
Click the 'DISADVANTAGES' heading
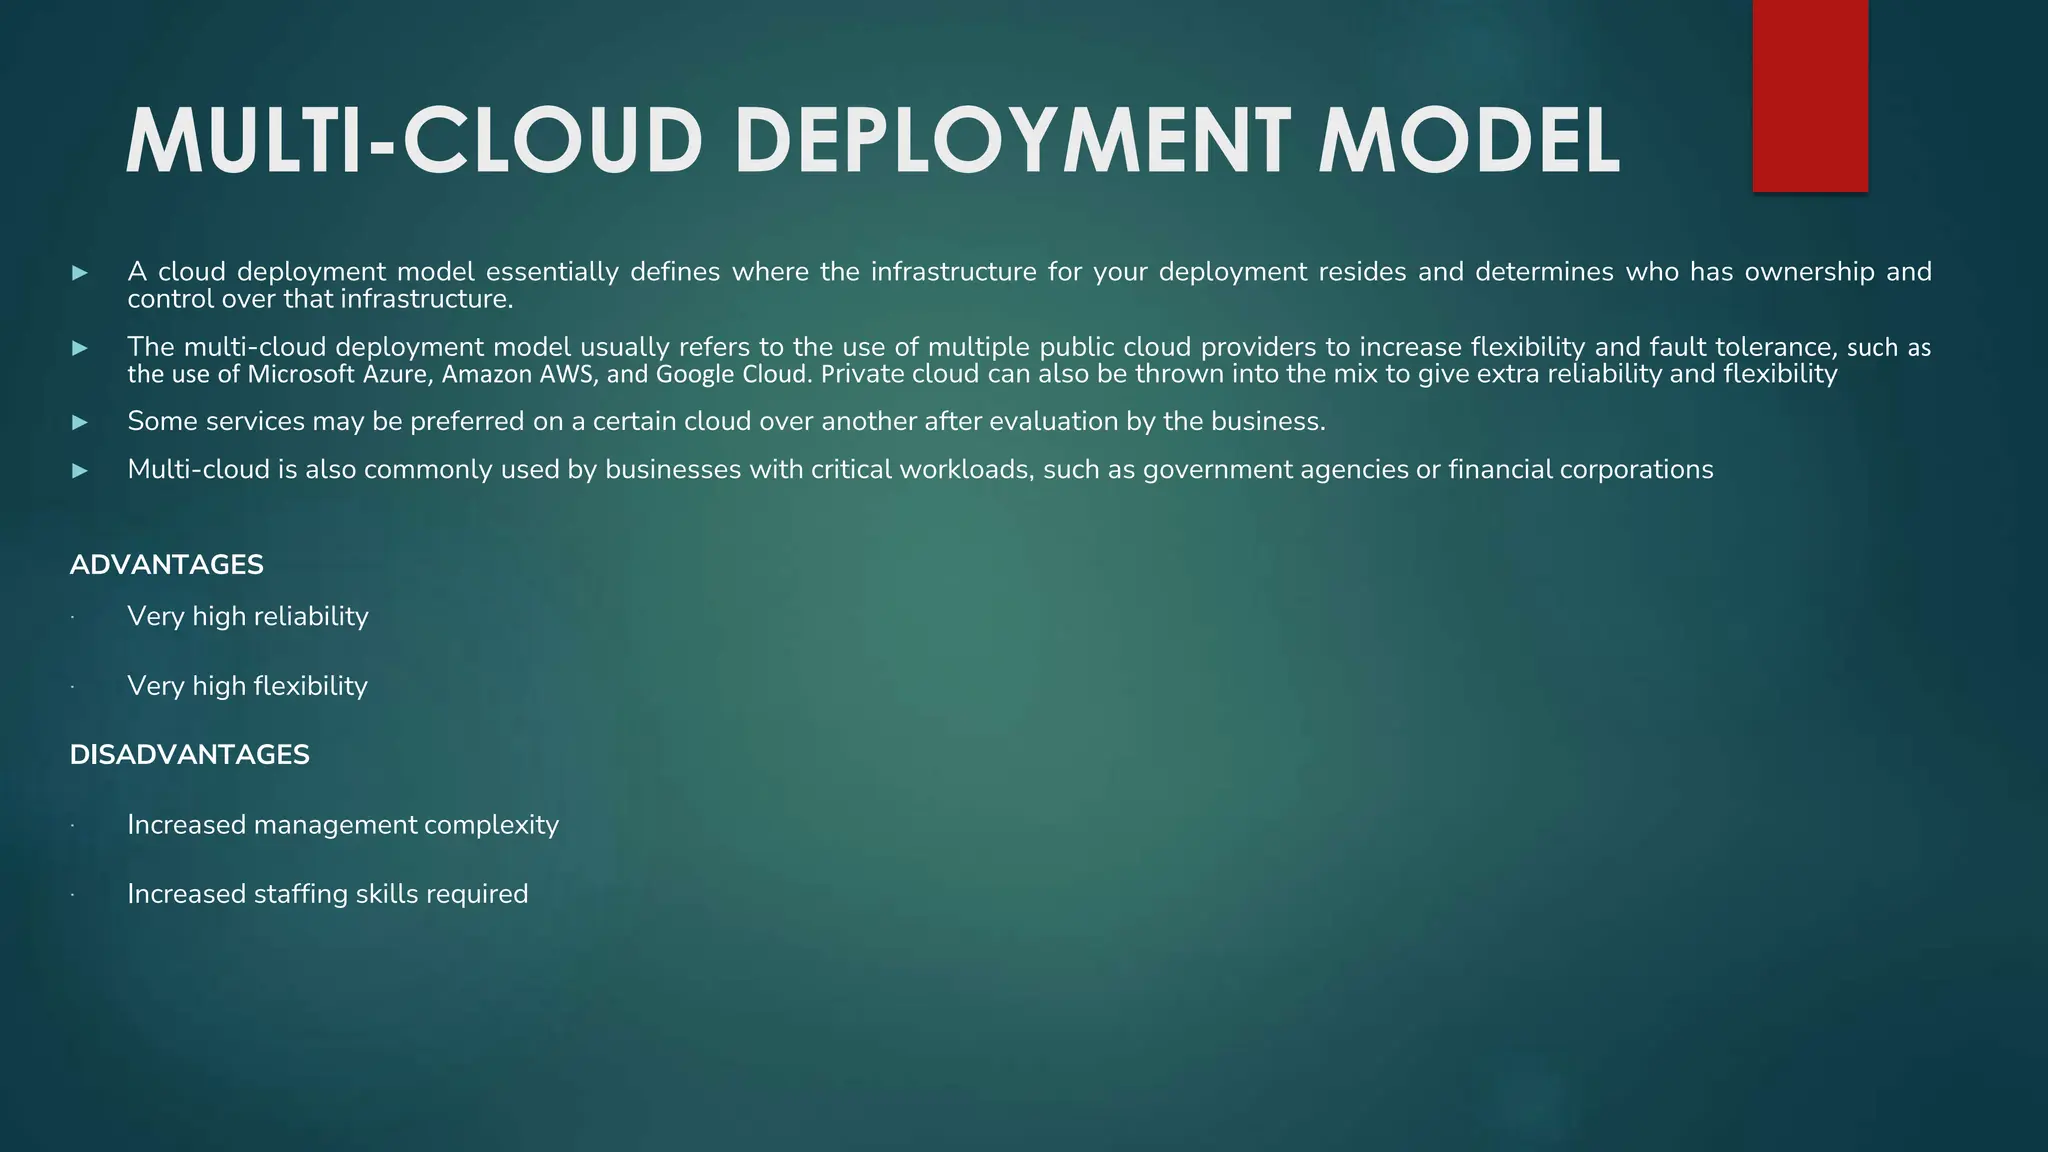point(190,755)
